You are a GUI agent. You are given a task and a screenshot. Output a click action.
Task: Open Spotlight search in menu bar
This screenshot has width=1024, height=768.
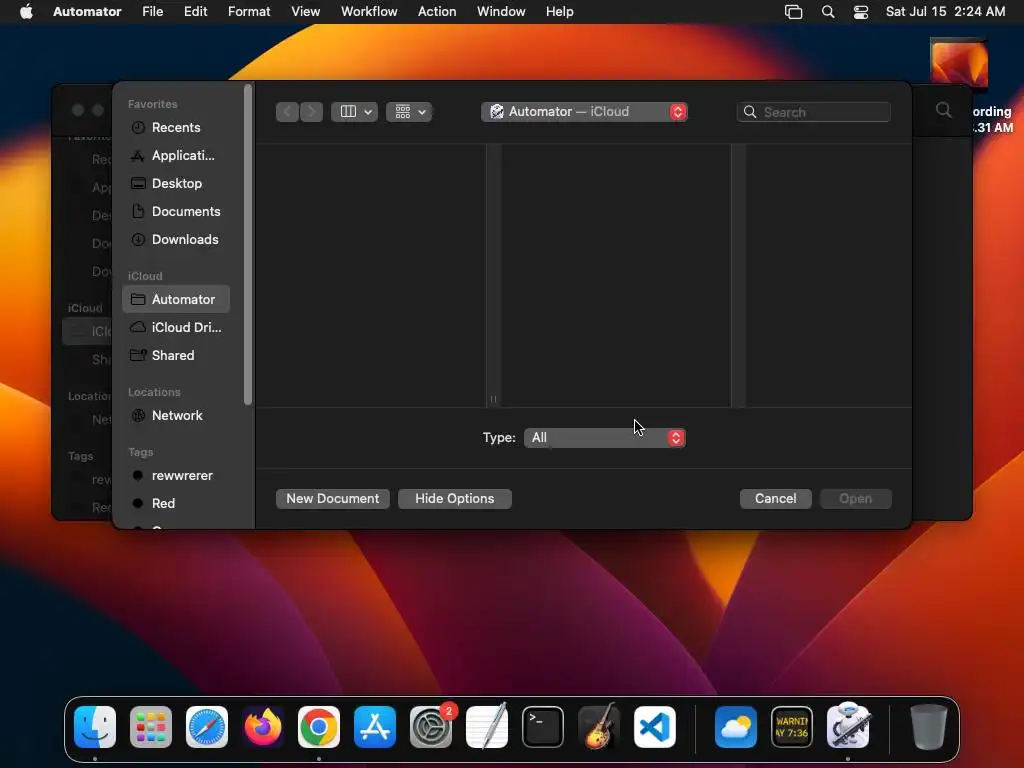pos(828,12)
